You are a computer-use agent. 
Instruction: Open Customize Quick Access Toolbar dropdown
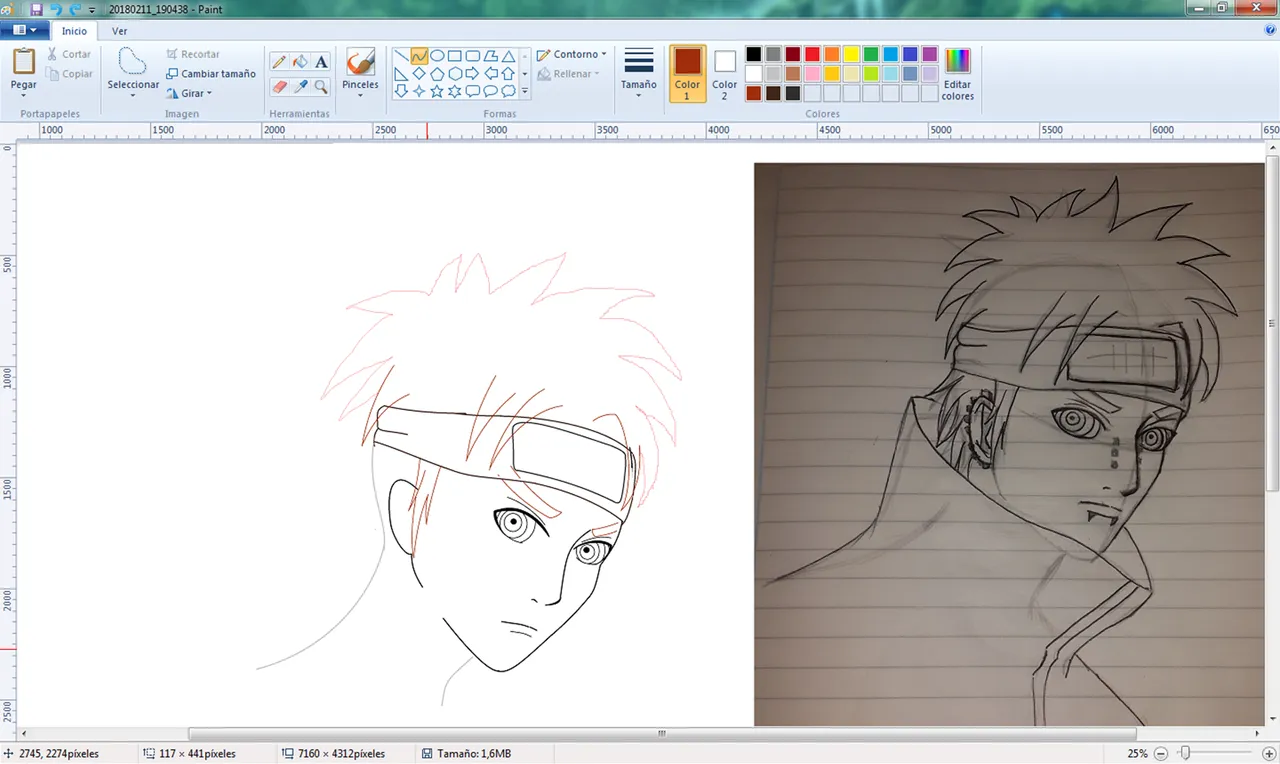[92, 10]
